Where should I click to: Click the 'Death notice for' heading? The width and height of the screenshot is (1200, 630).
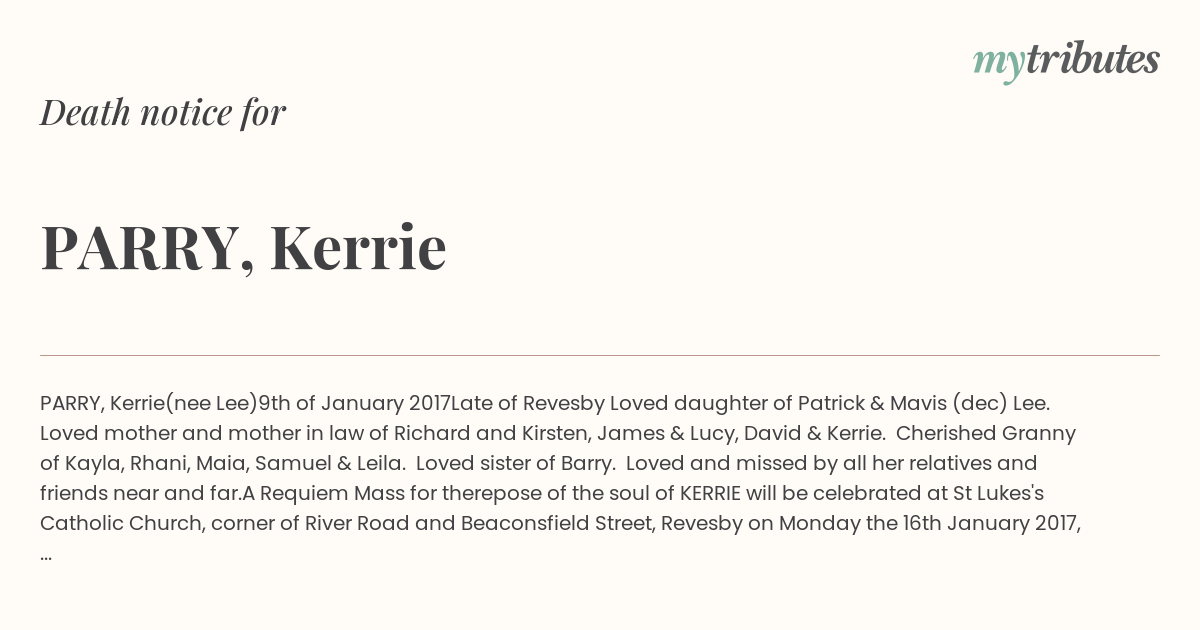163,113
